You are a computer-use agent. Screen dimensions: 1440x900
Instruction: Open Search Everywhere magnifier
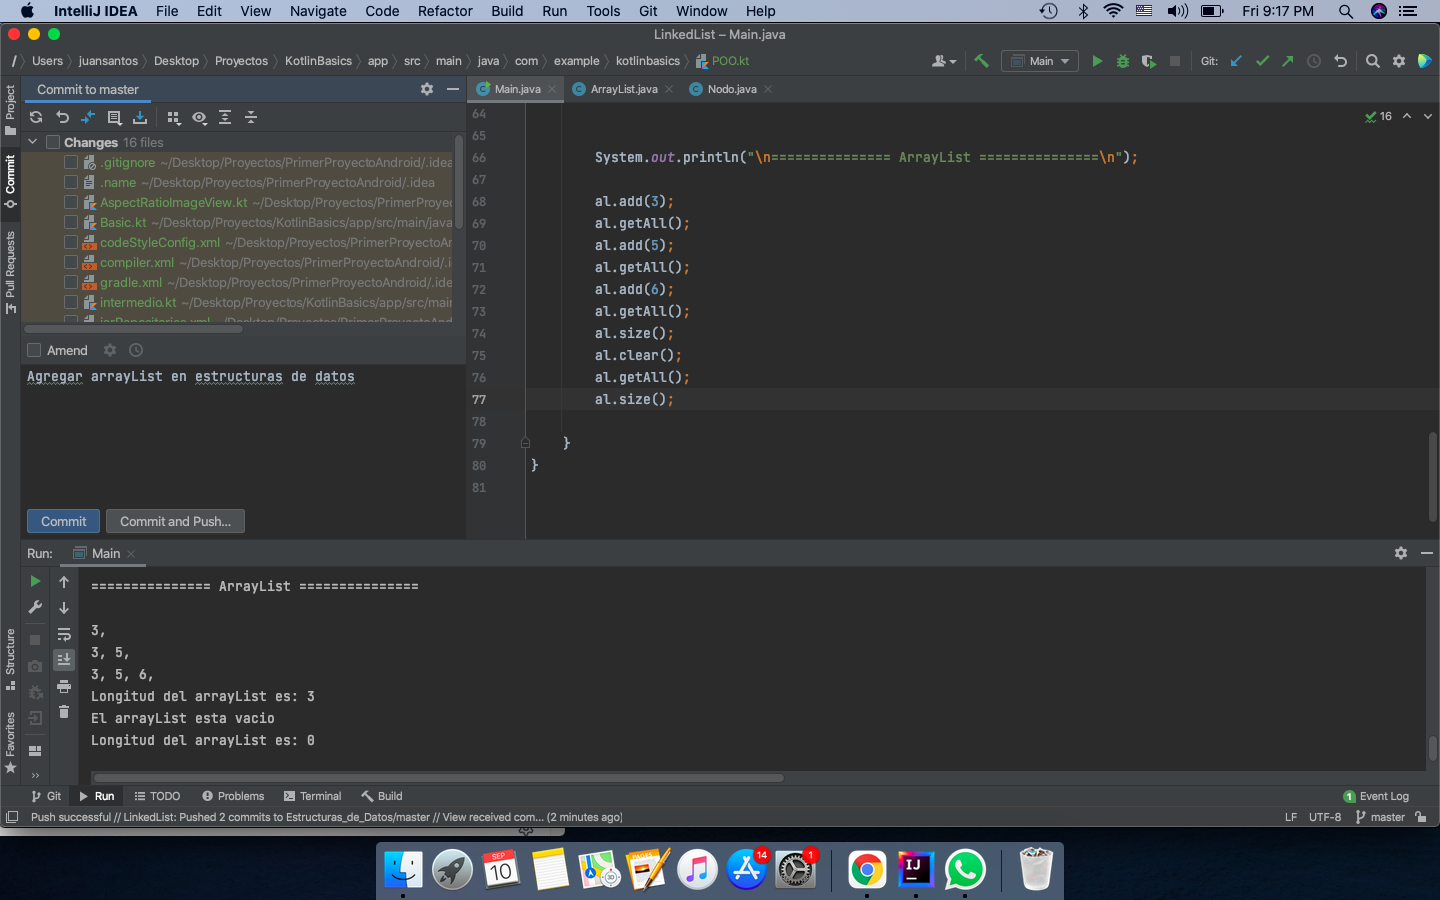pyautogui.click(x=1372, y=60)
